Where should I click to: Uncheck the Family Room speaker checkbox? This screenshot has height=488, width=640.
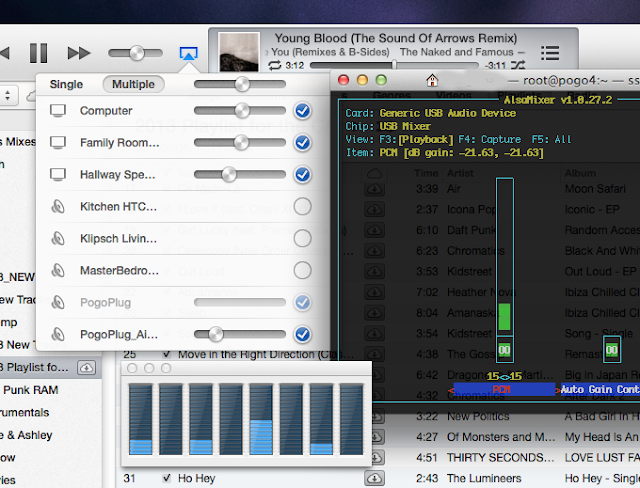tap(302, 143)
